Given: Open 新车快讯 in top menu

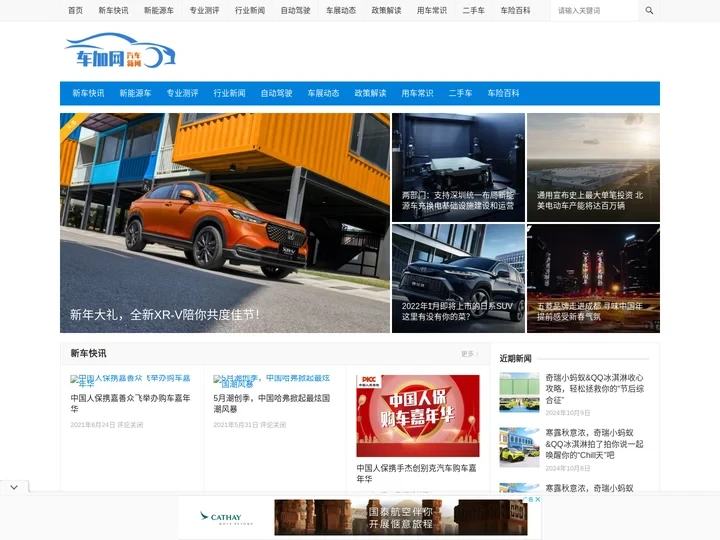Looking at the screenshot, I should point(113,10).
